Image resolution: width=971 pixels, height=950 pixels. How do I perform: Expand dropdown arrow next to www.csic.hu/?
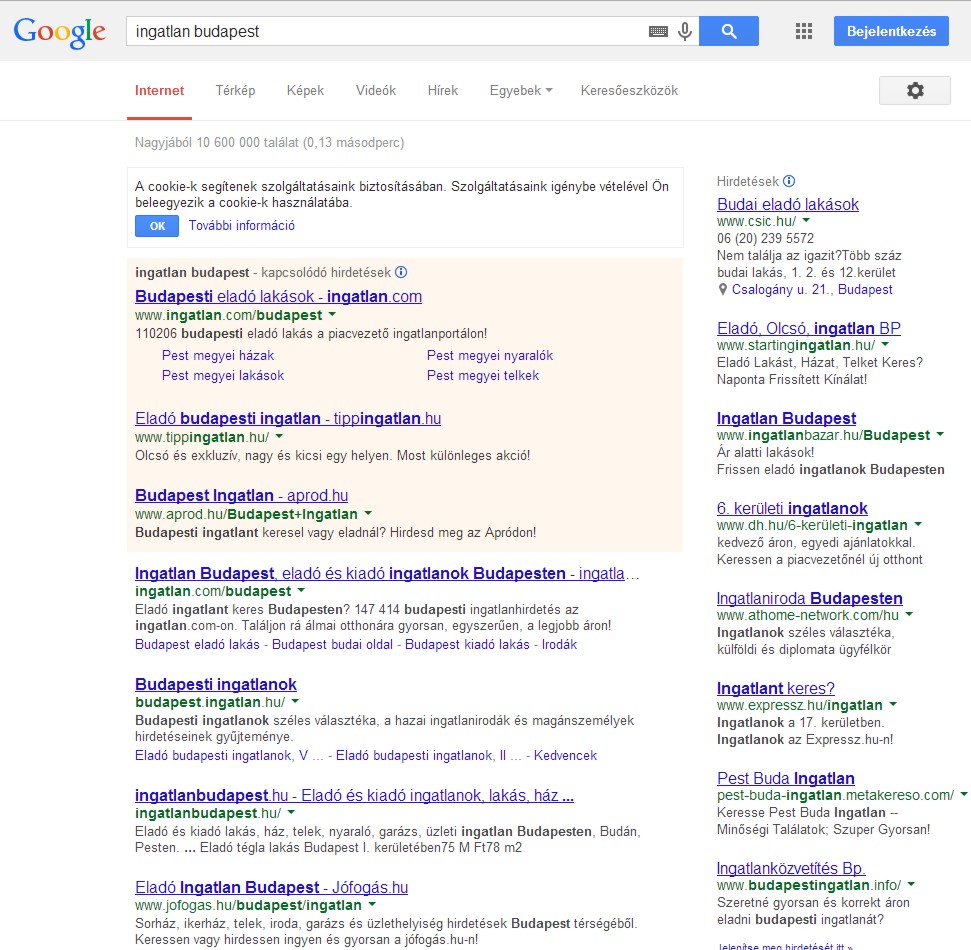click(x=806, y=220)
